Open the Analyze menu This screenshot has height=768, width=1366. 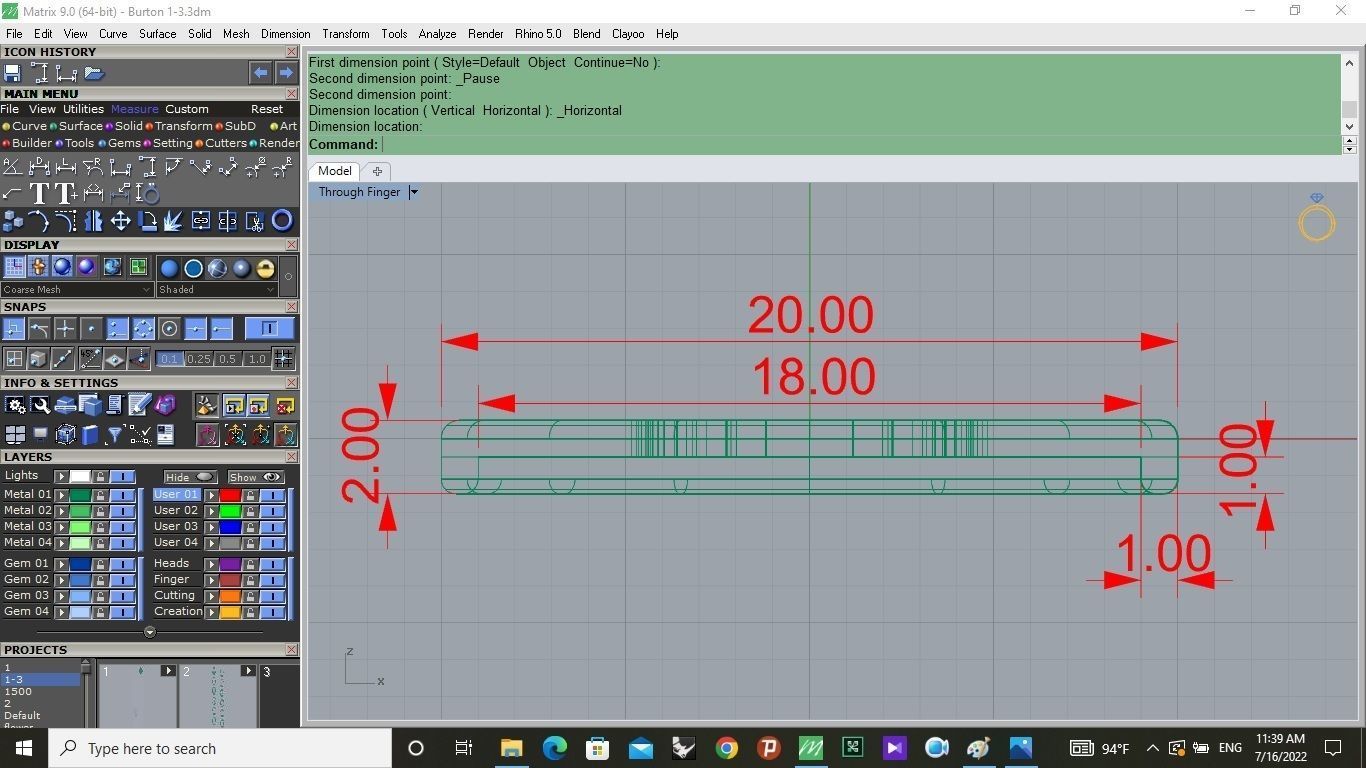[x=437, y=34]
